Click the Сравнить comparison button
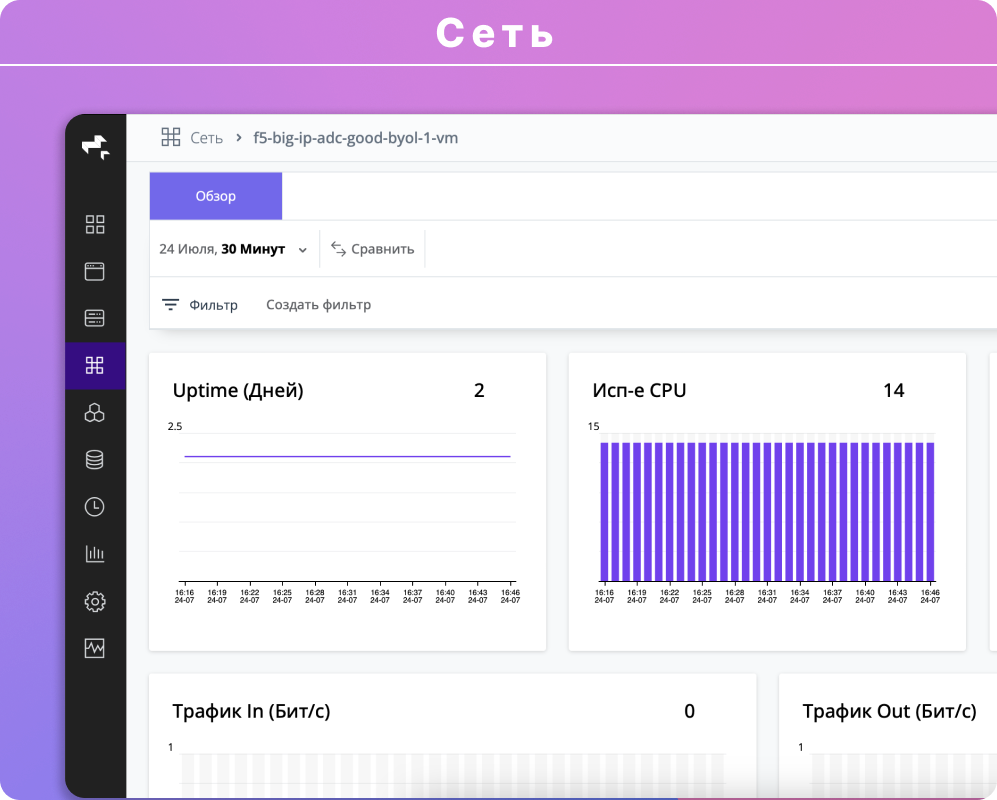The width and height of the screenshot is (997, 800). 372,248
